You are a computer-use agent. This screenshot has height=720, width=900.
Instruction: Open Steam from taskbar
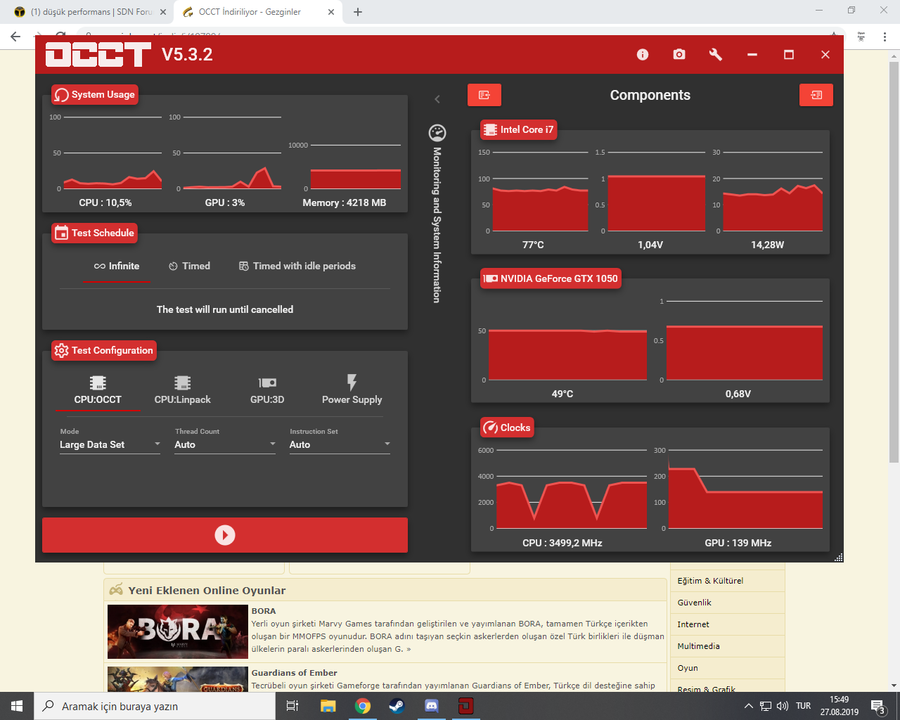(397, 706)
